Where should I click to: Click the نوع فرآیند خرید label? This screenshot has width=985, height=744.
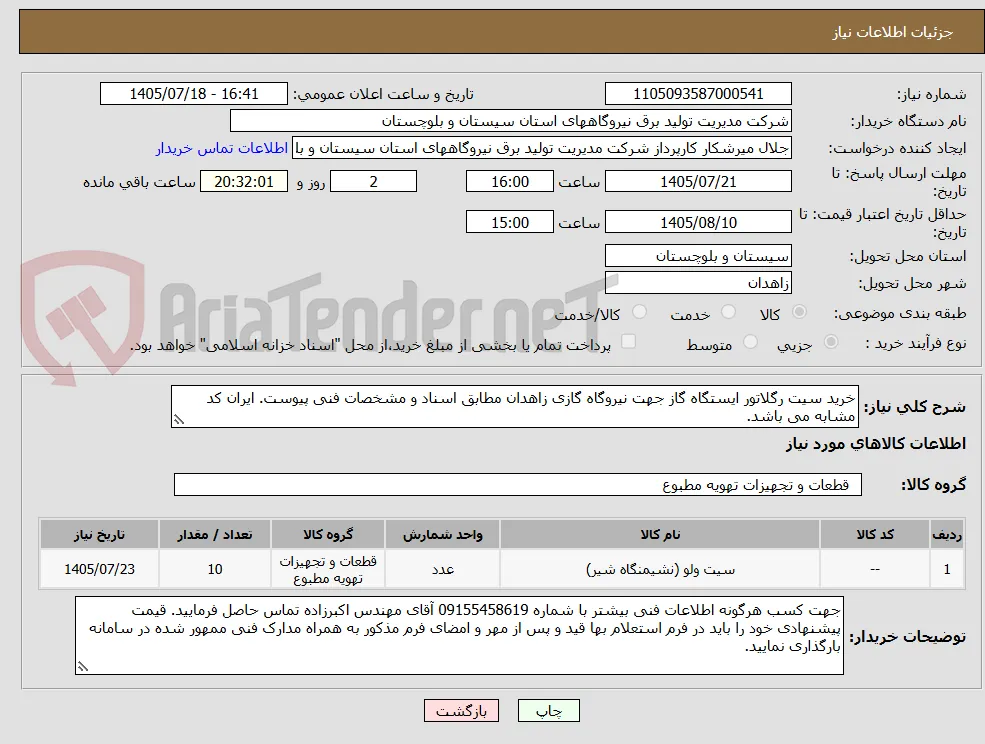tap(915, 343)
